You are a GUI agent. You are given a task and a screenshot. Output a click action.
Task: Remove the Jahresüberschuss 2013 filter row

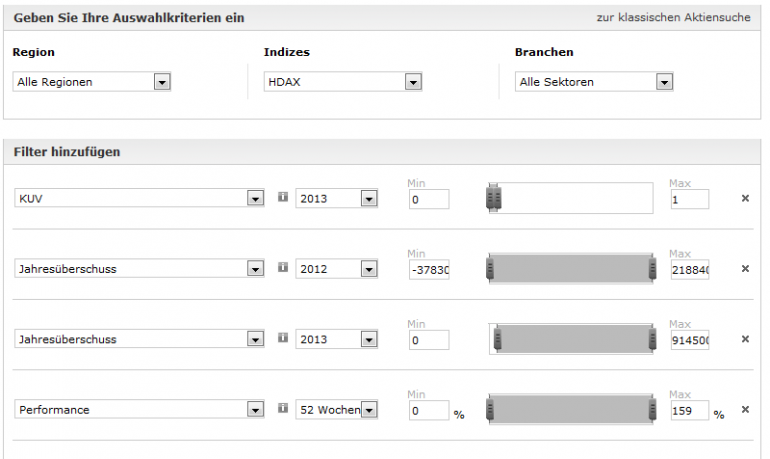point(744,339)
